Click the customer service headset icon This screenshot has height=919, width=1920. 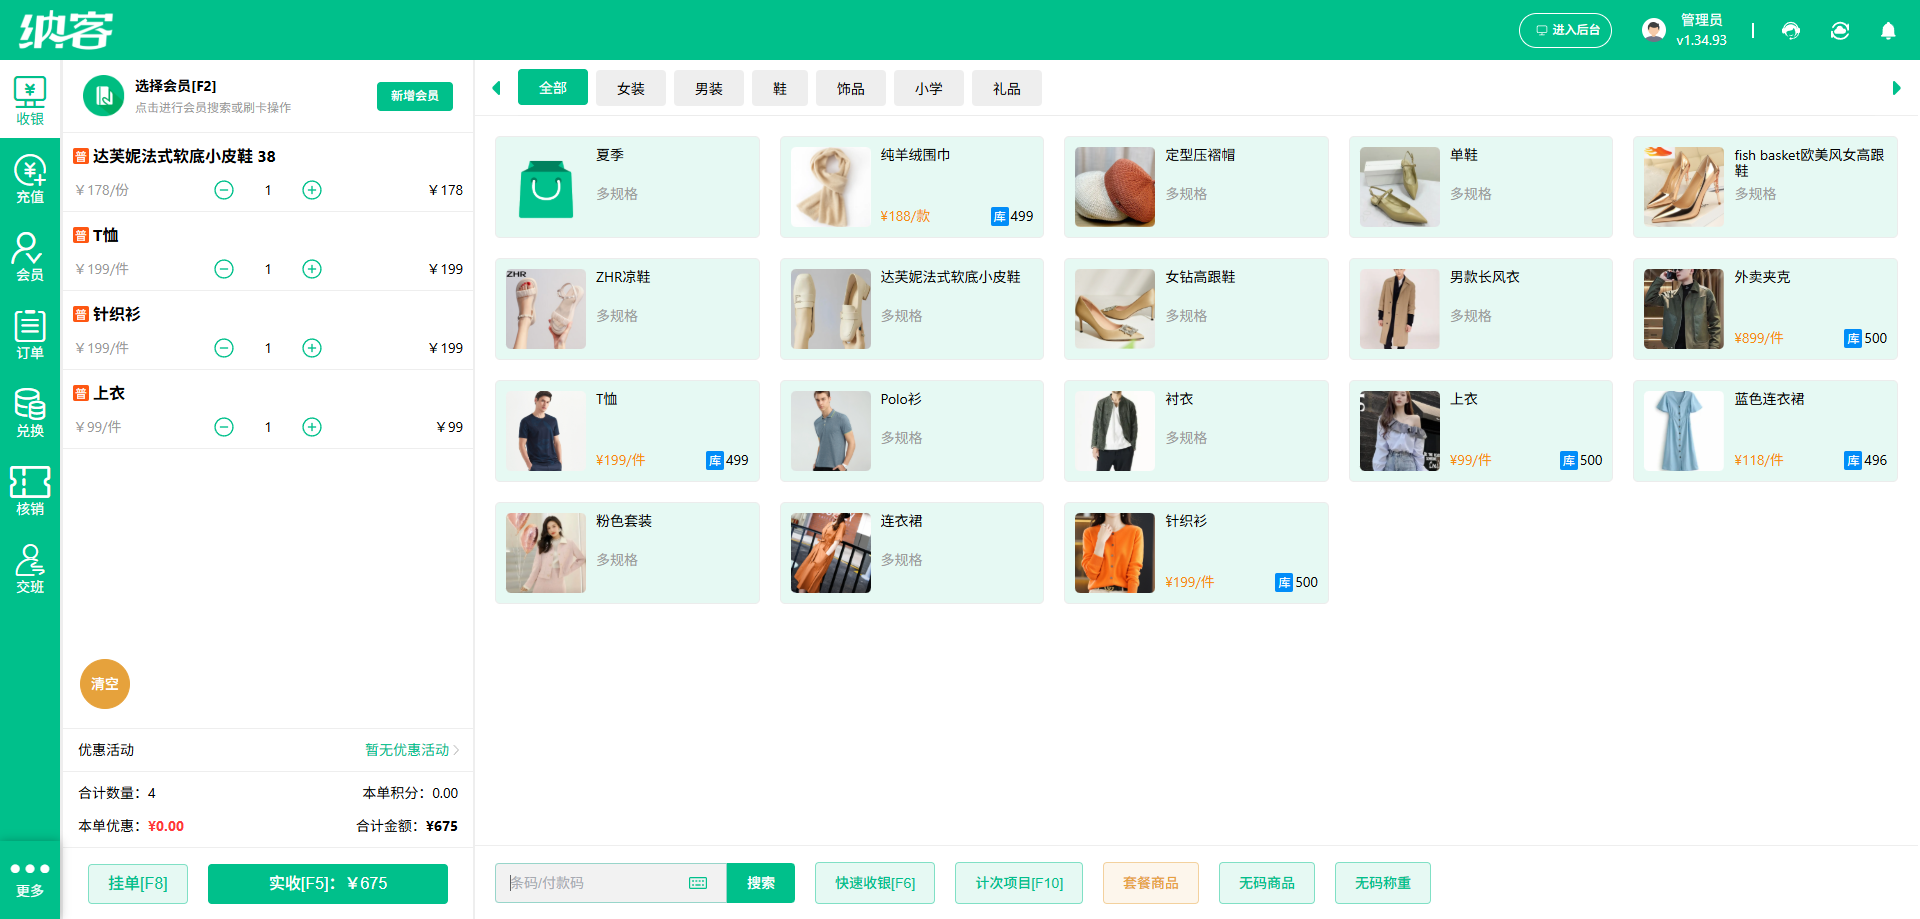point(1791,31)
